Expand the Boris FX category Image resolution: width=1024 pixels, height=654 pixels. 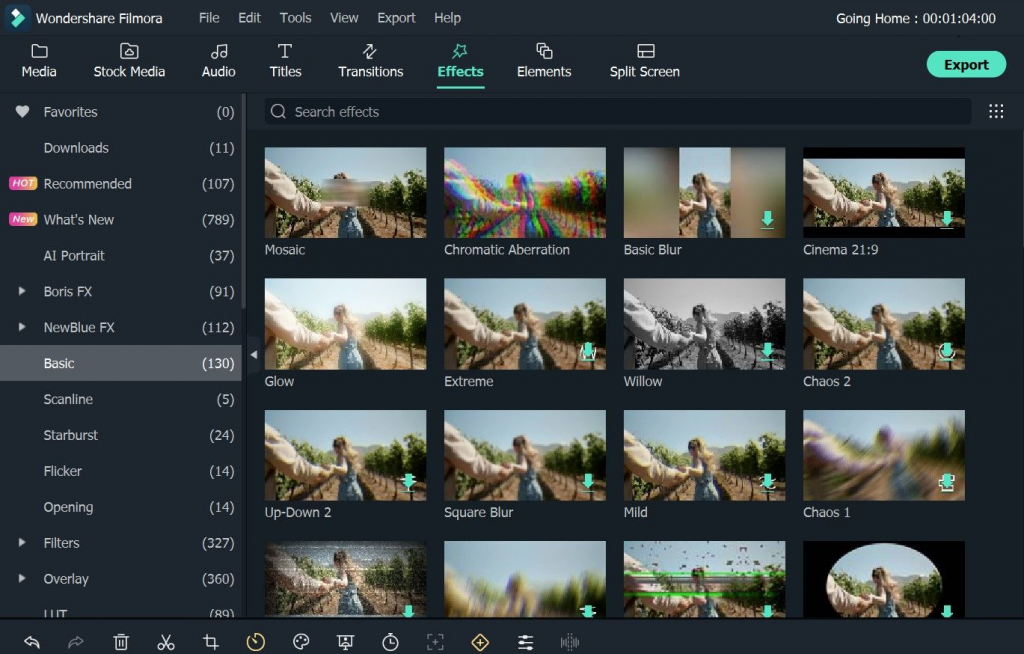click(22, 291)
